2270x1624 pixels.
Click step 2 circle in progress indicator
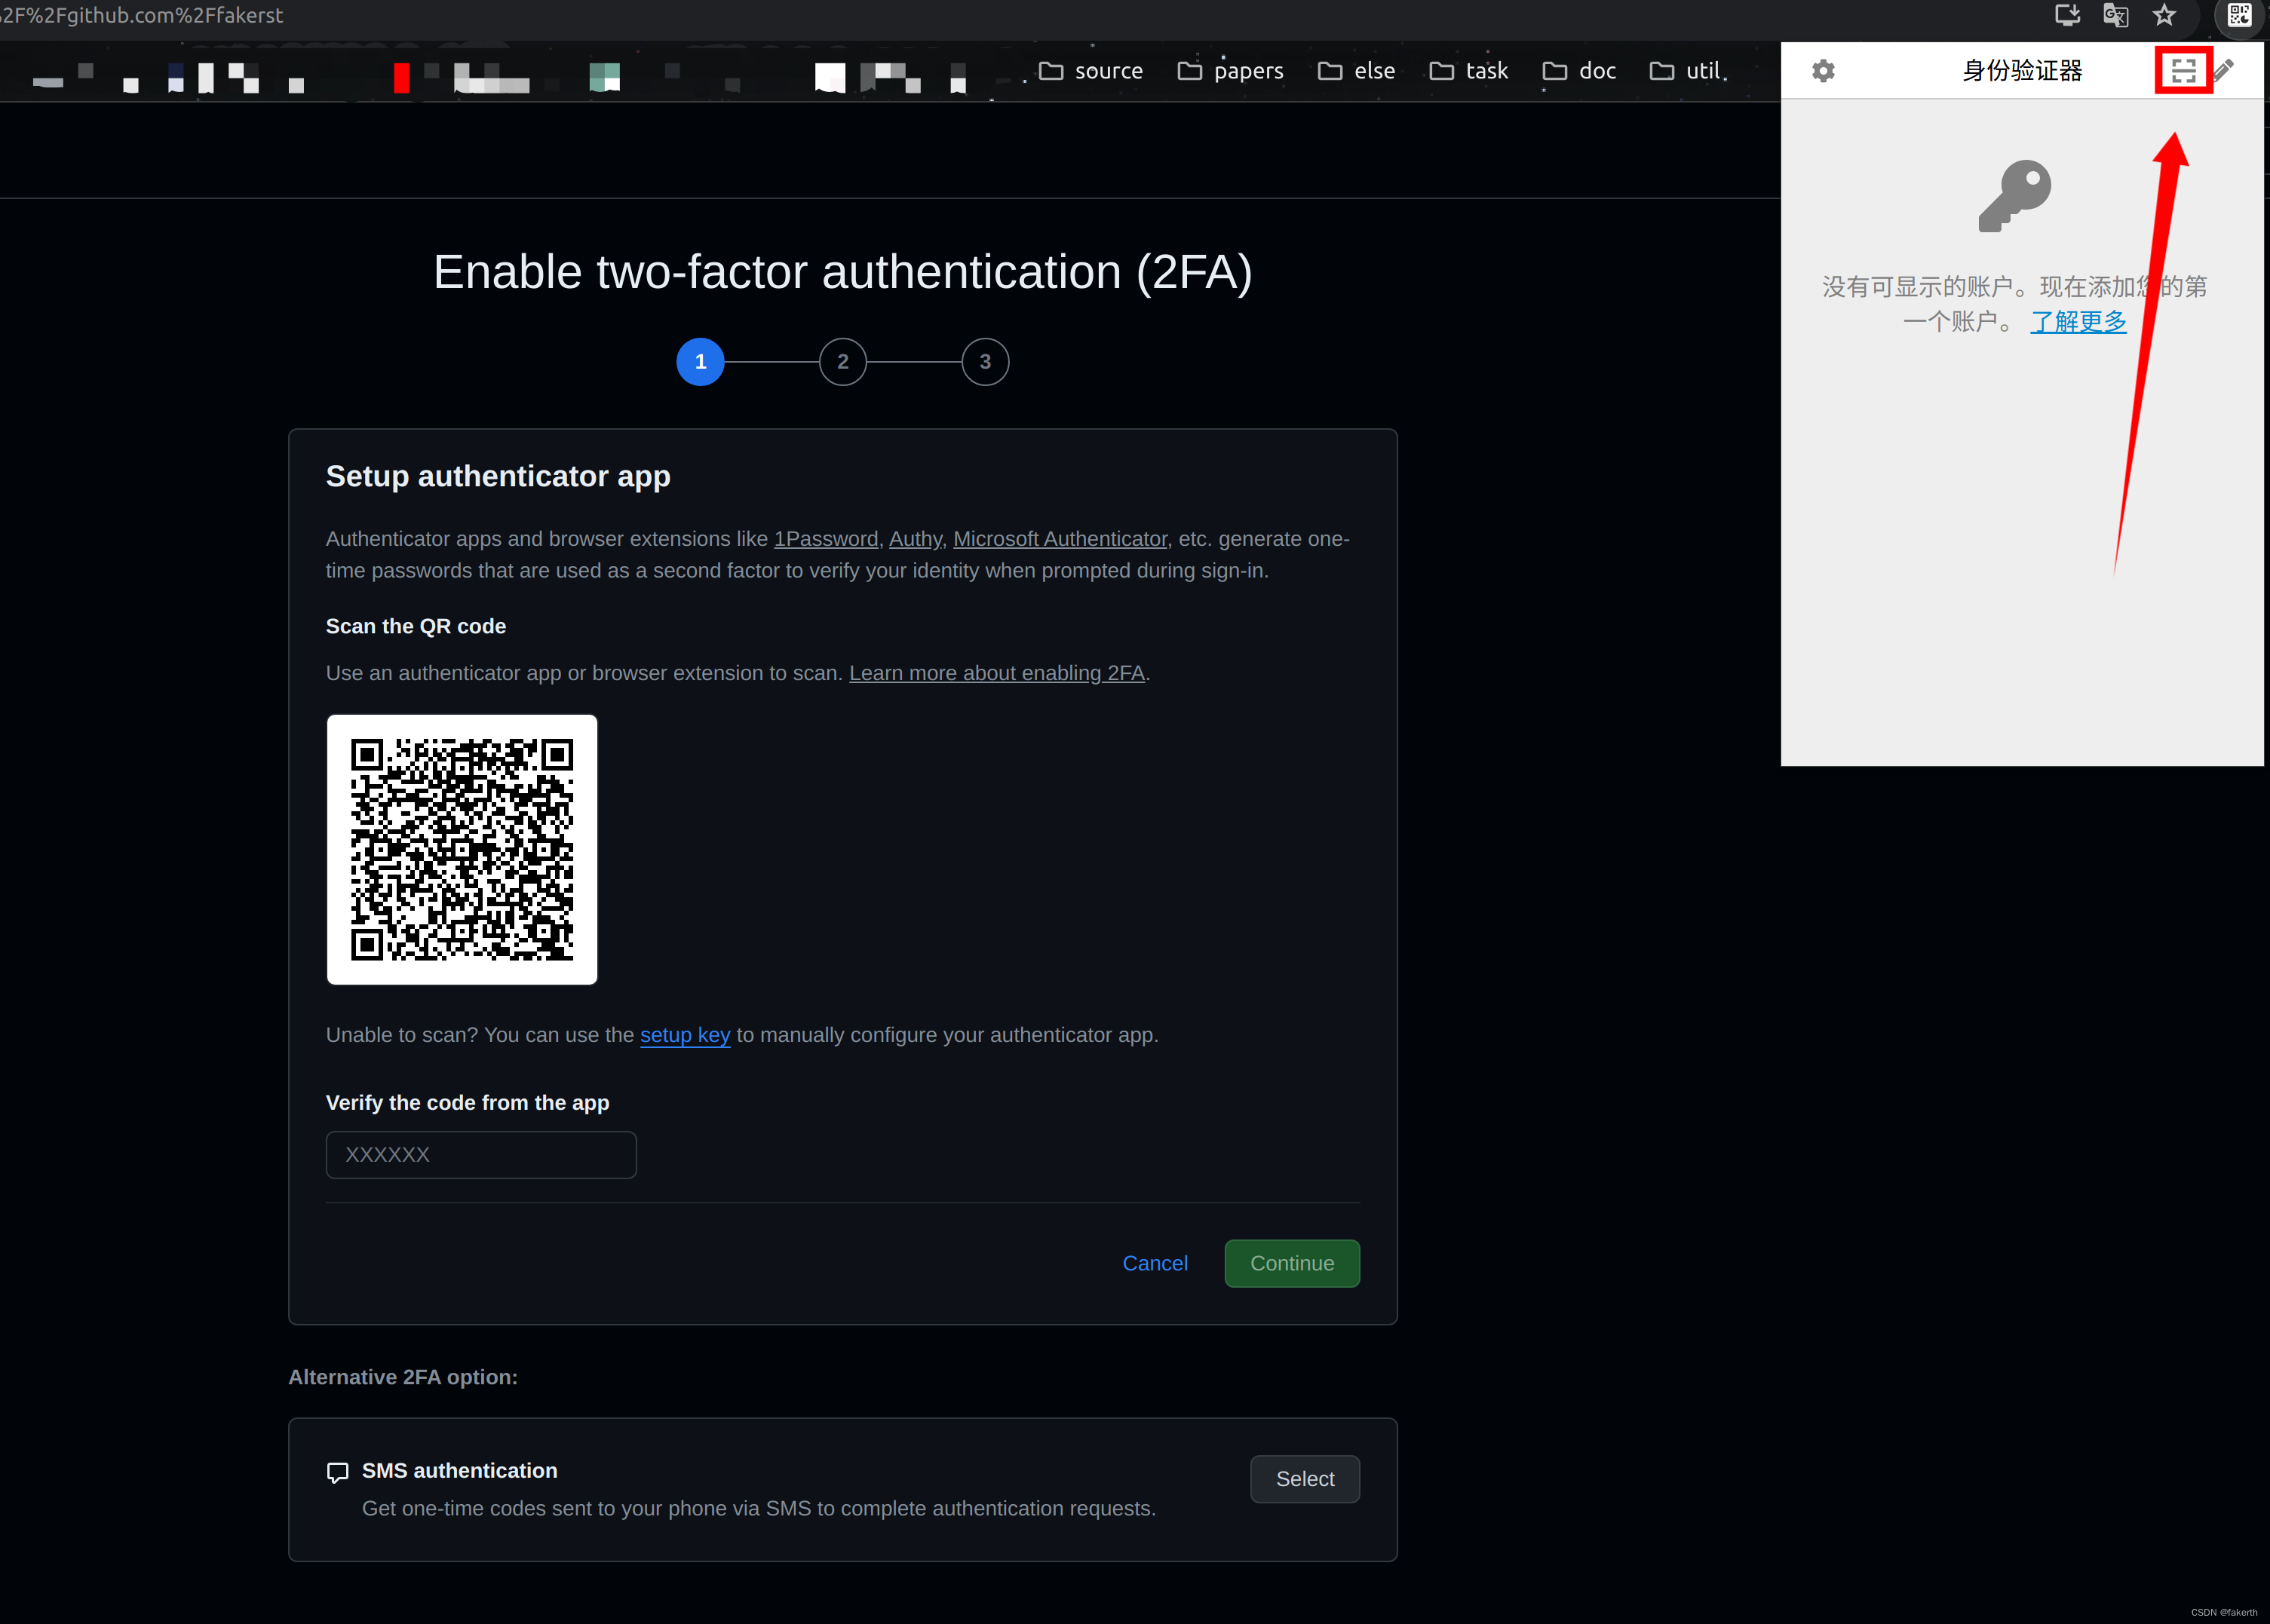843,362
